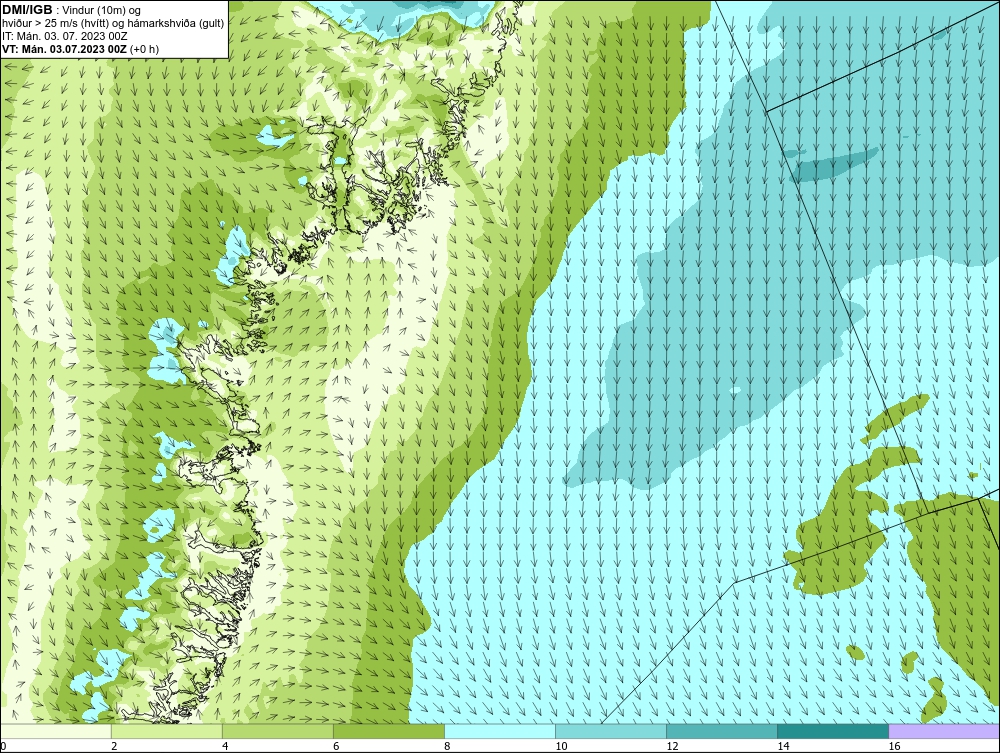Image resolution: width=1000 pixels, height=753 pixels.
Task: Click the 'hviður > 25 m/s' legend description line
Action: [114, 24]
